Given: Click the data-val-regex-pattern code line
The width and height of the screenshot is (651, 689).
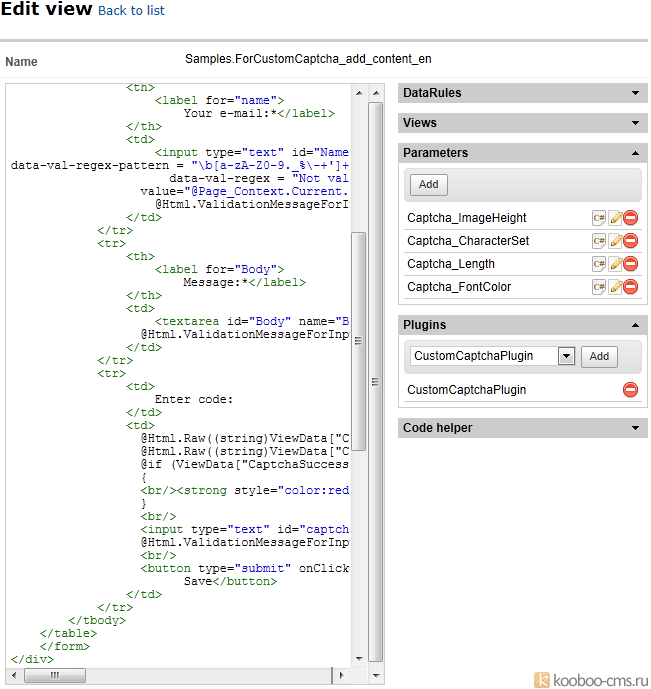Looking at the screenshot, I should pos(180,166).
